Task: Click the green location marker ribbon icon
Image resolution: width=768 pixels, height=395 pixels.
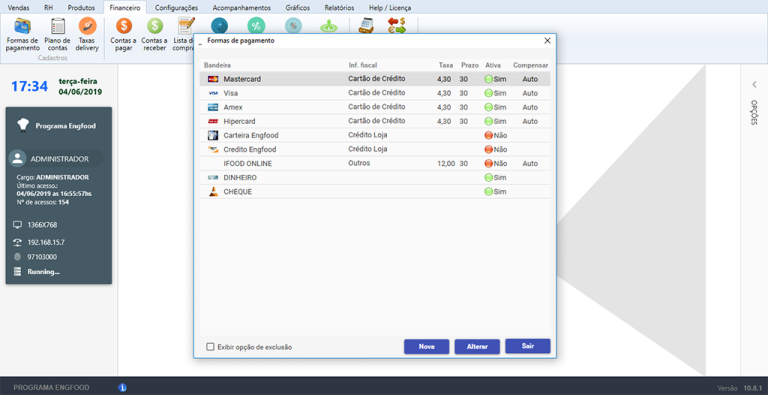Action: (329, 26)
